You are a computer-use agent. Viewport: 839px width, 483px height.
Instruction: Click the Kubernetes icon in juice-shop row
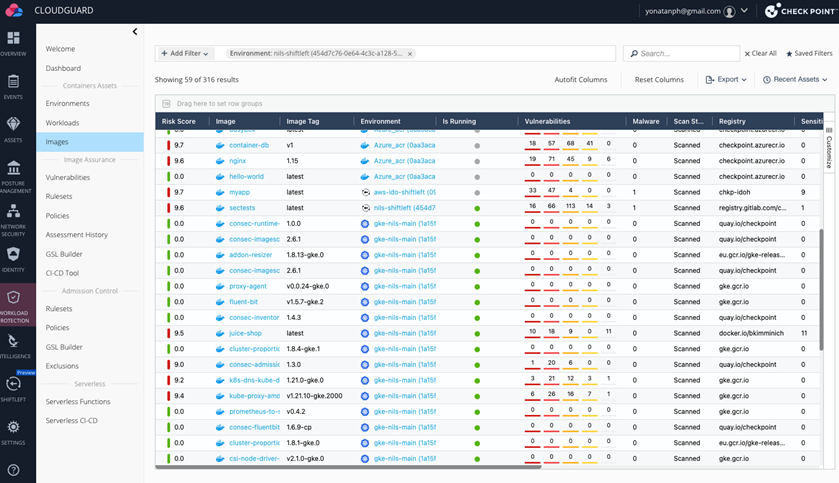pyautogui.click(x=365, y=333)
